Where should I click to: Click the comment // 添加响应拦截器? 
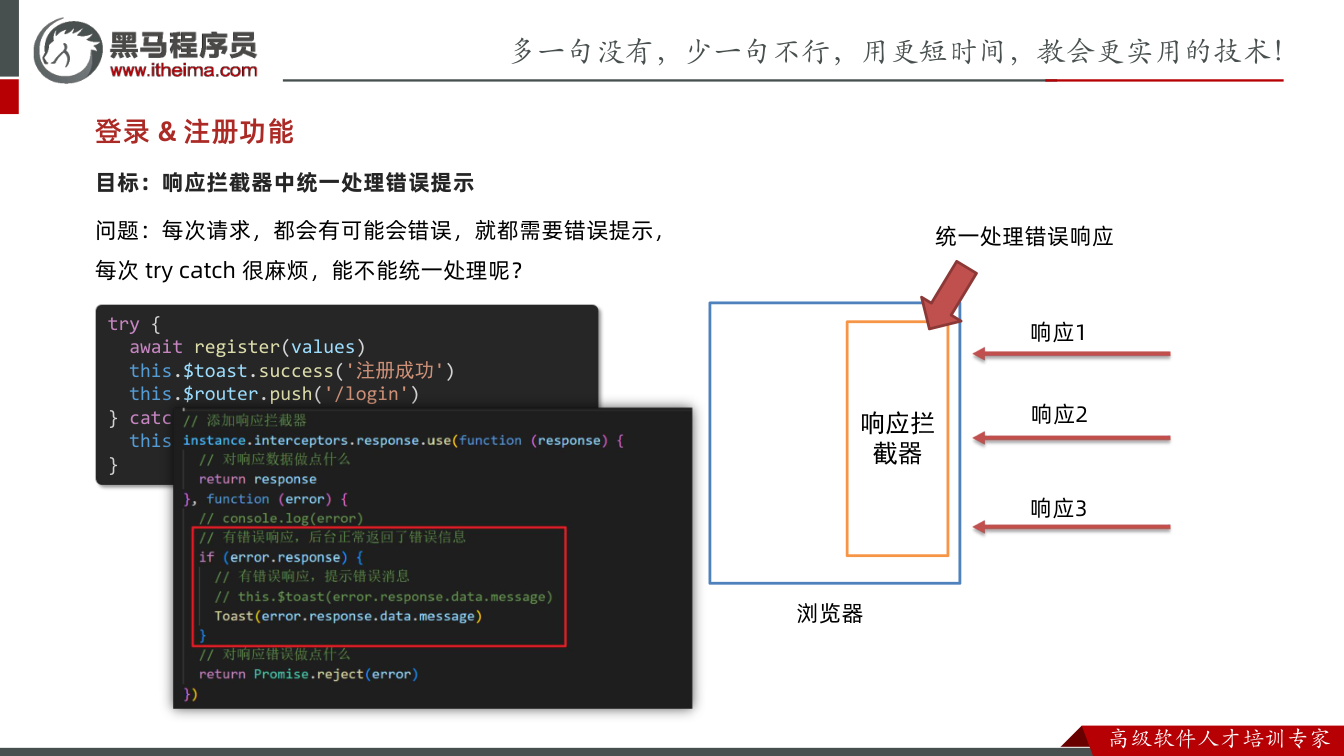[245, 420]
